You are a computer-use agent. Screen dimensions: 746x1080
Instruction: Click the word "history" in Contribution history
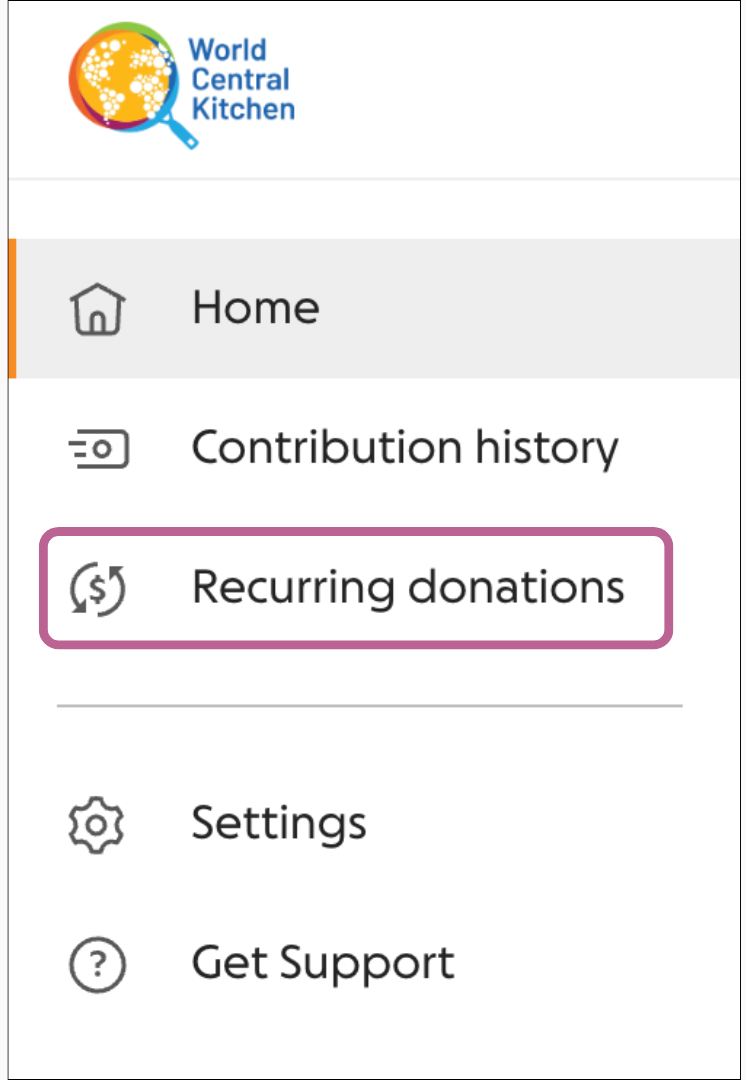coord(547,448)
